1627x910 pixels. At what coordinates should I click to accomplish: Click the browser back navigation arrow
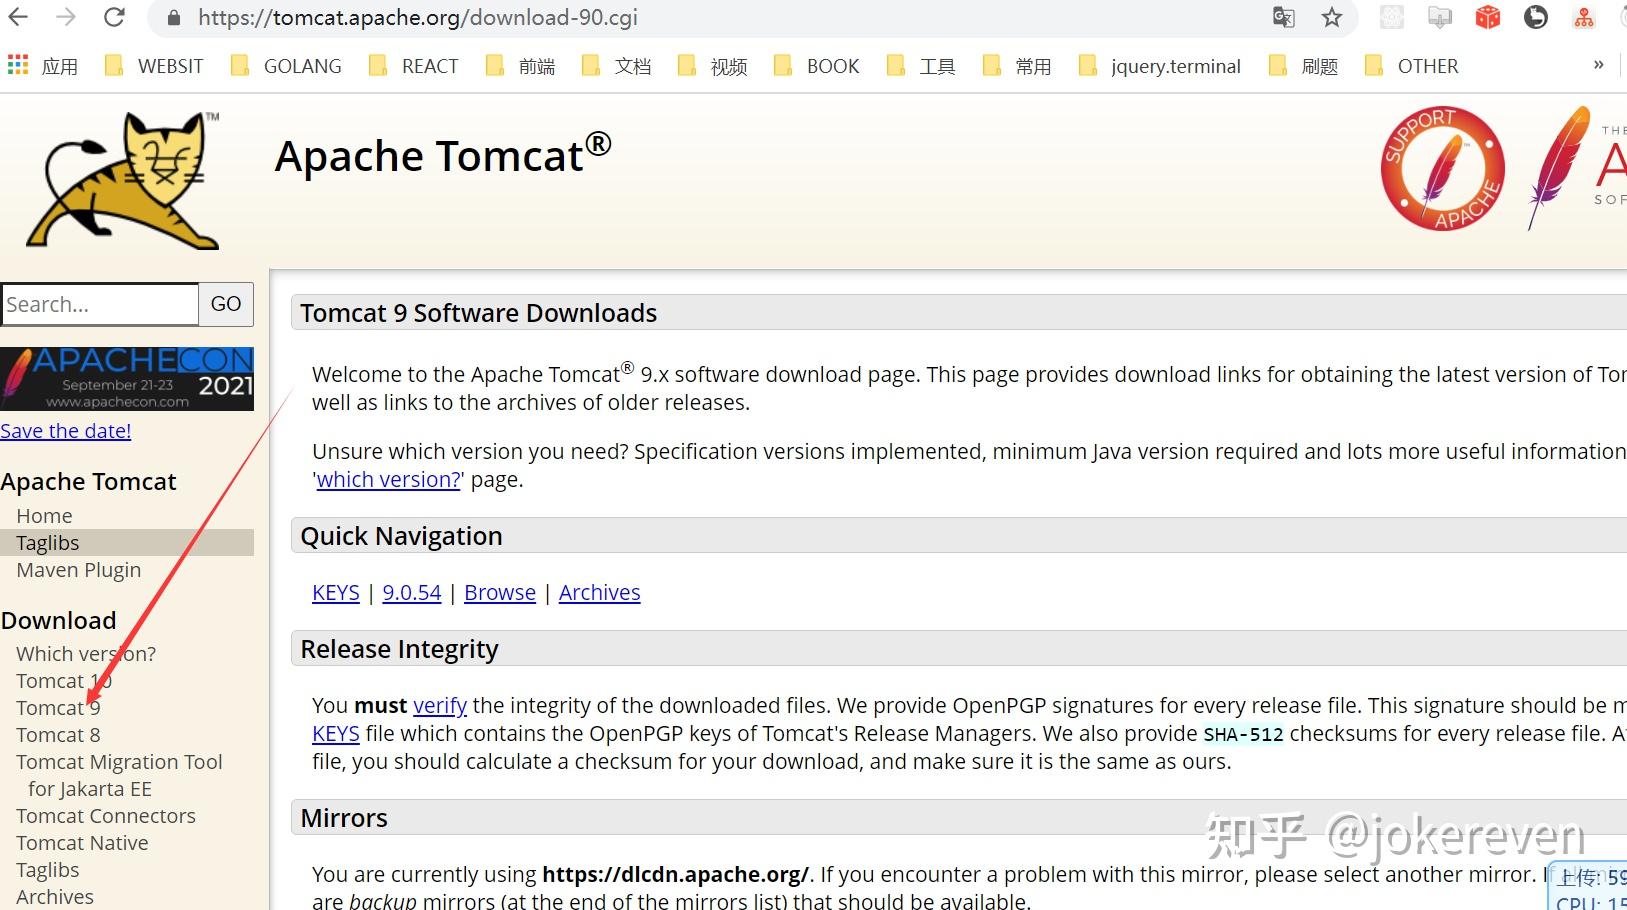click(x=20, y=16)
